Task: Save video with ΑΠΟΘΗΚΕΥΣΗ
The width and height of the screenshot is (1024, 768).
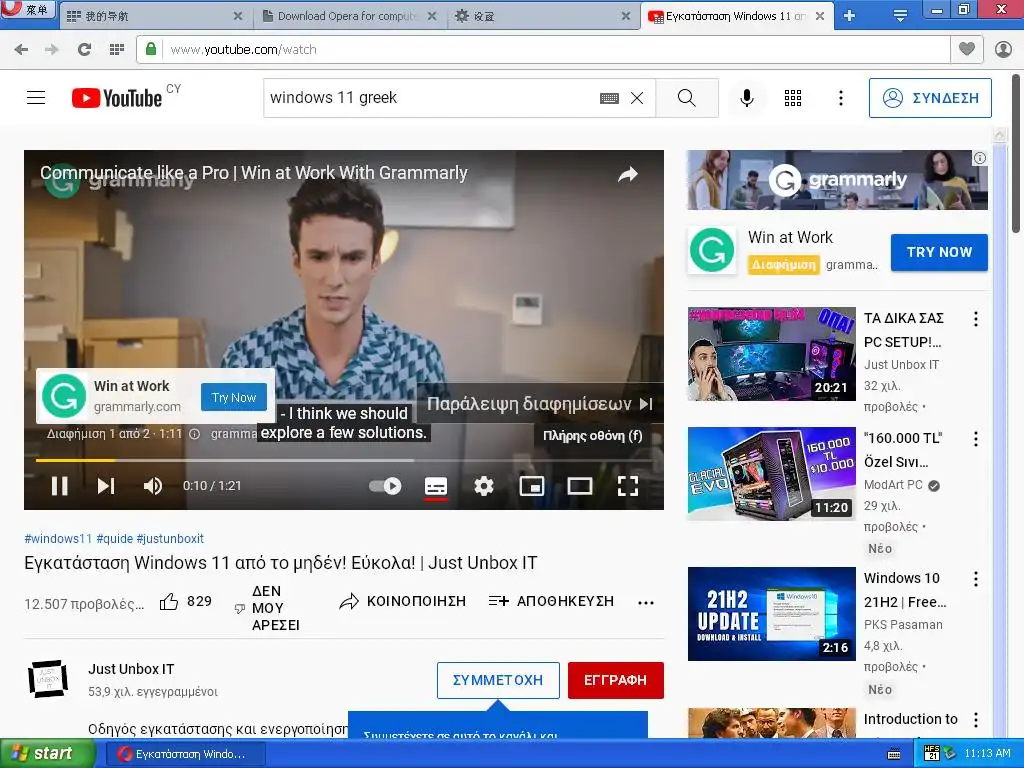Action: pyautogui.click(x=551, y=601)
